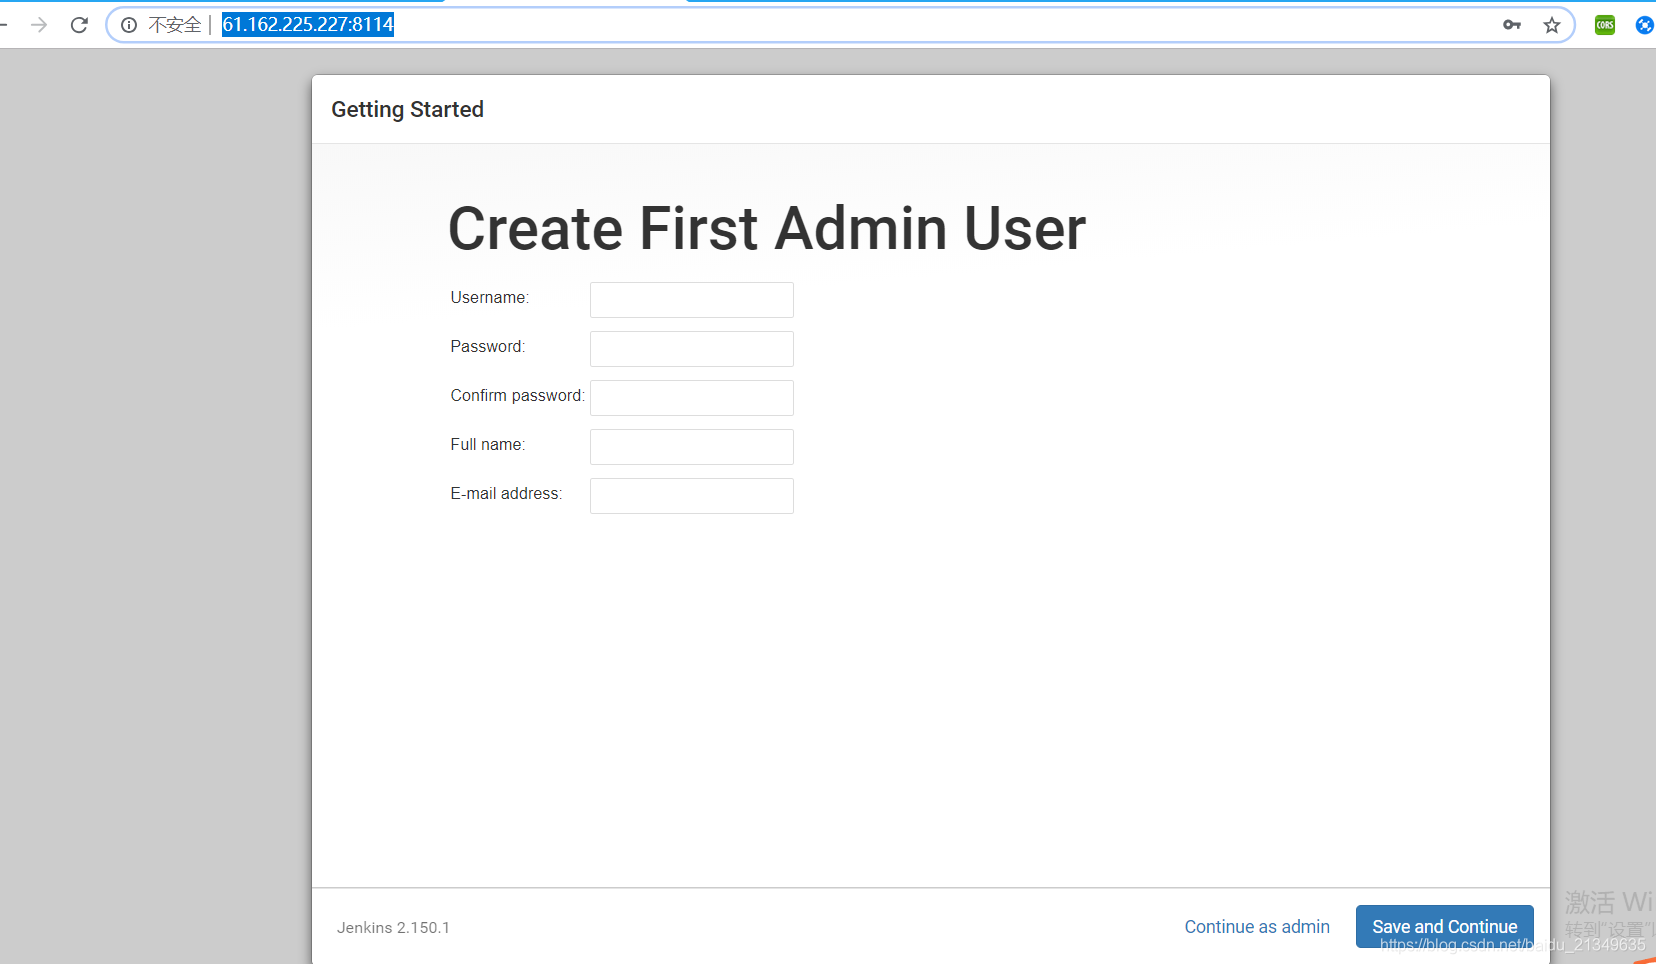
Task: Click the Create First Admin User heading
Action: pos(767,229)
